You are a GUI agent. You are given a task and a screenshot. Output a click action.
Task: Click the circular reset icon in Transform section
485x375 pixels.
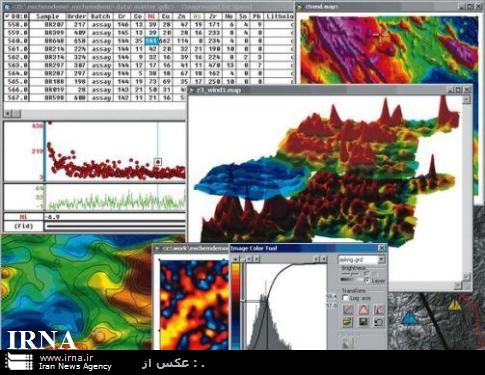click(379, 322)
